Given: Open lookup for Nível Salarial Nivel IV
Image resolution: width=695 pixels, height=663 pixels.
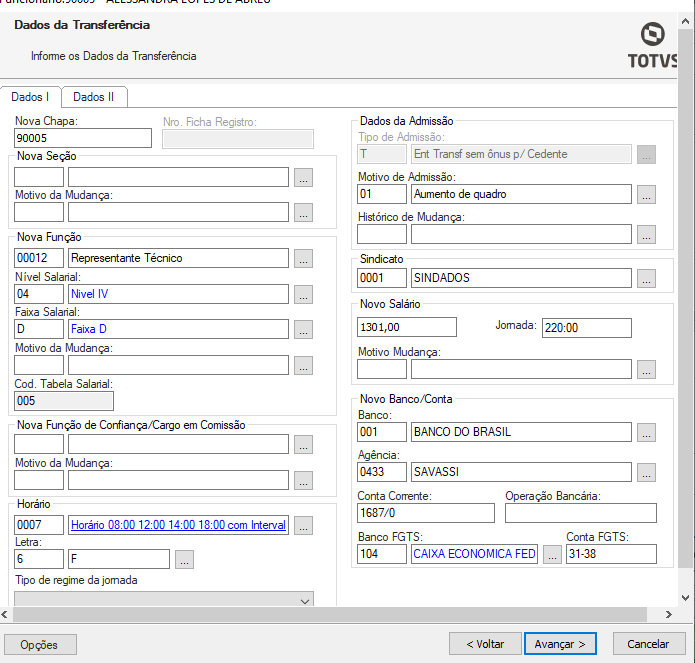Looking at the screenshot, I should 303,294.
